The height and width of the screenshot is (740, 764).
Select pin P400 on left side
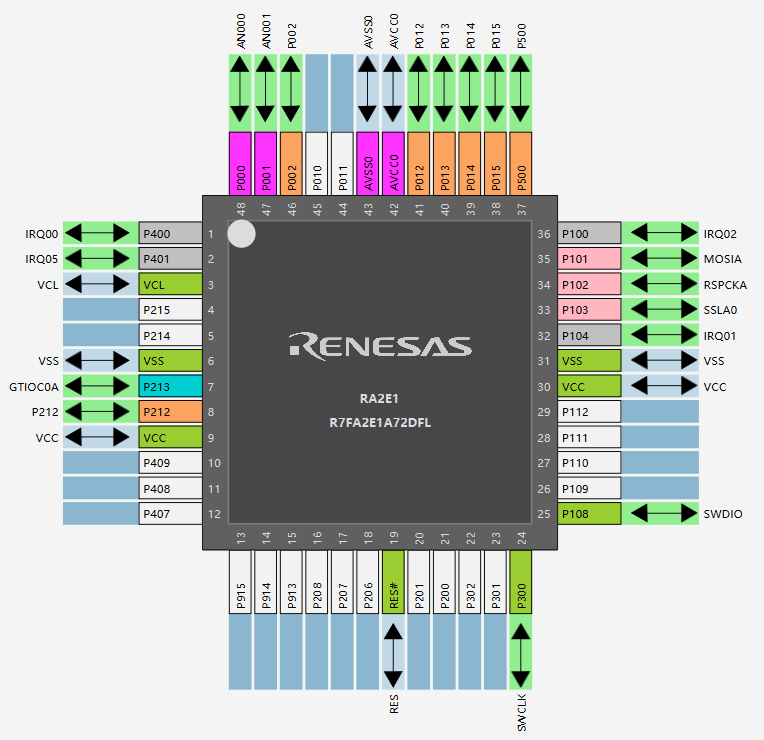170,233
